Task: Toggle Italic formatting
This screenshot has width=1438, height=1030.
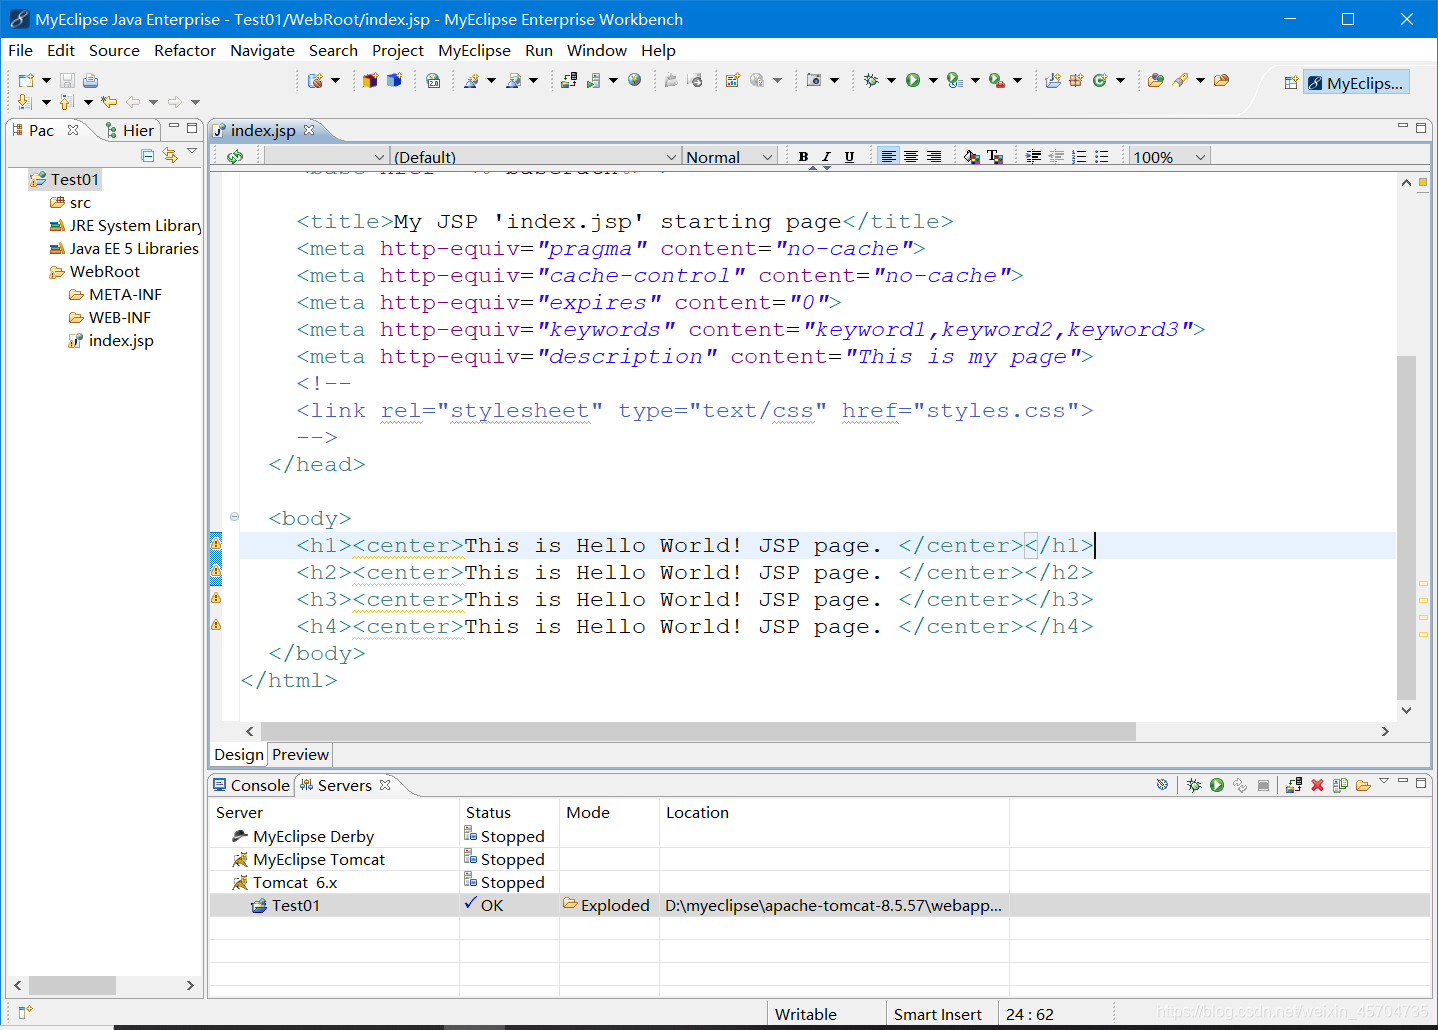Action: (826, 156)
